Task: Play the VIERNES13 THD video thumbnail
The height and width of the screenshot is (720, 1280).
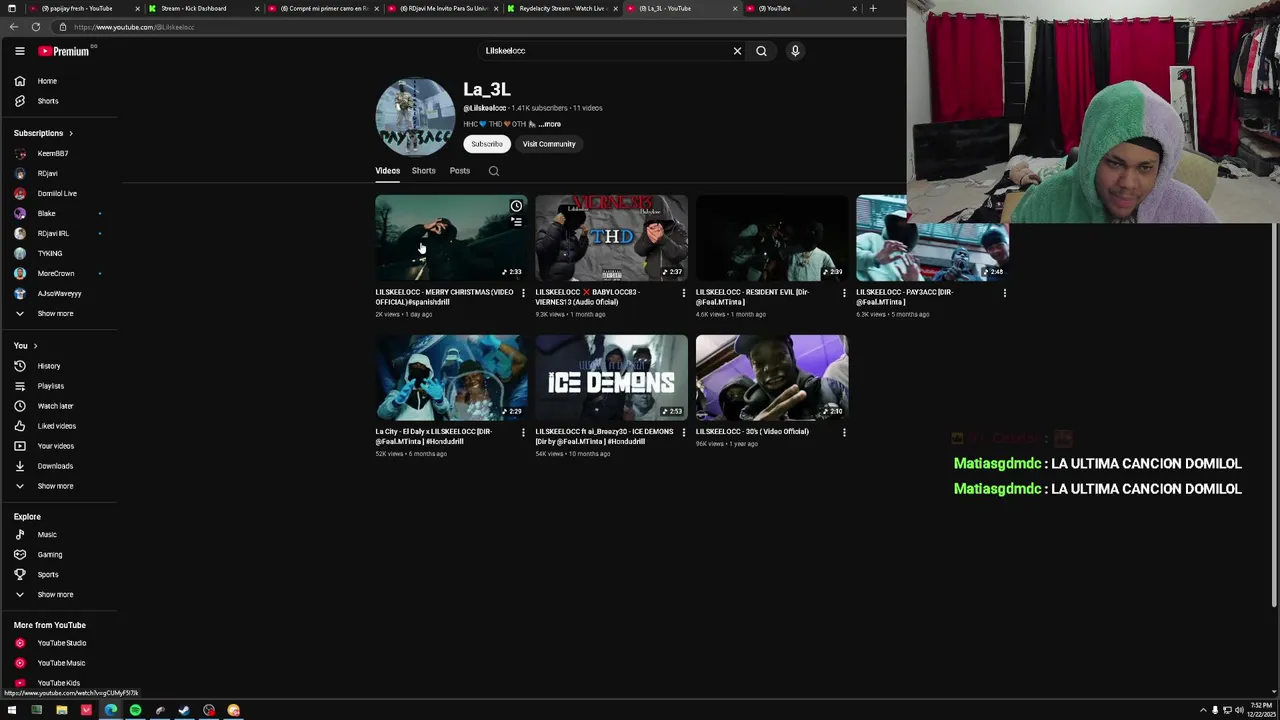Action: (611, 238)
